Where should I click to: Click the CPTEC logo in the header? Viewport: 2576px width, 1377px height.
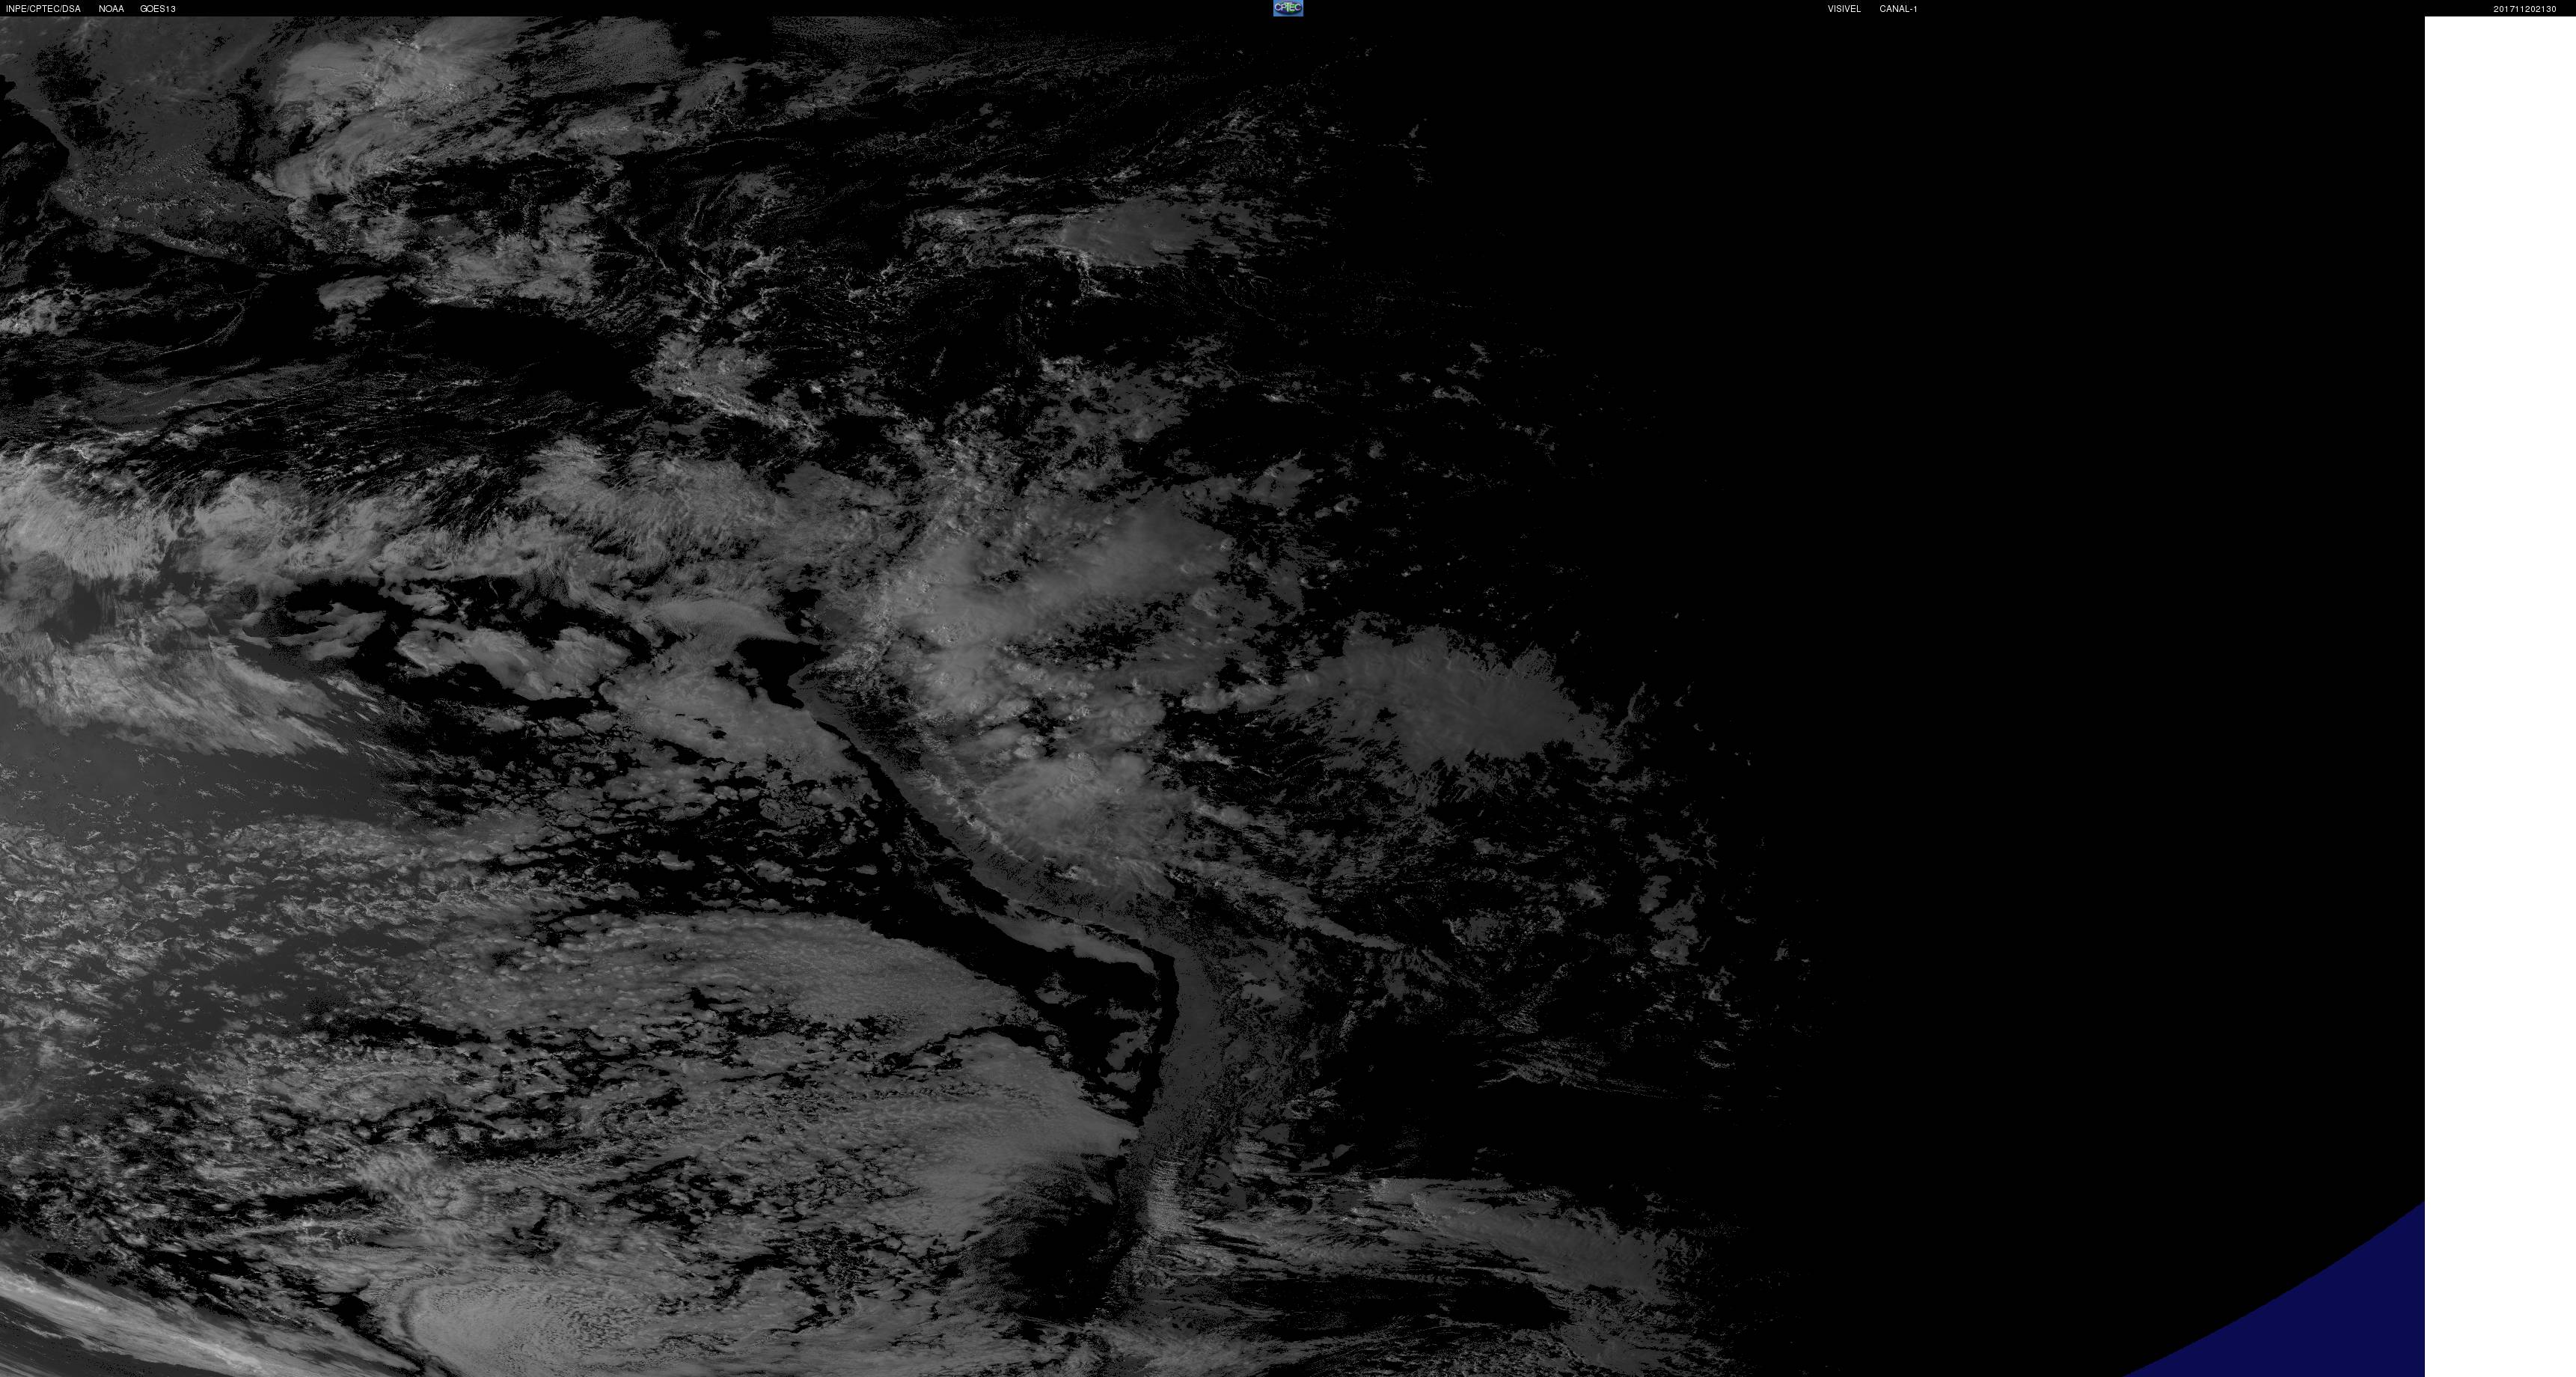(x=1288, y=8)
